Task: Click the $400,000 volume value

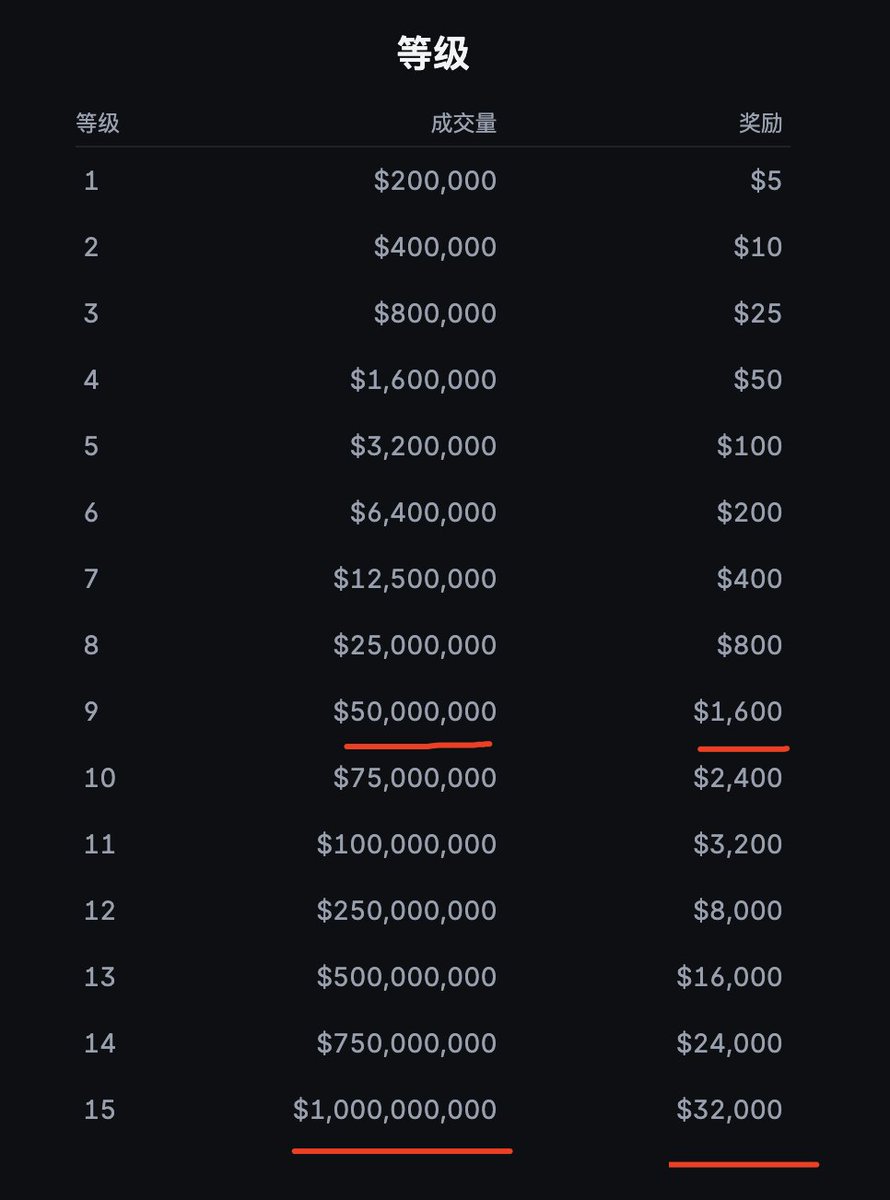Action: coord(435,247)
